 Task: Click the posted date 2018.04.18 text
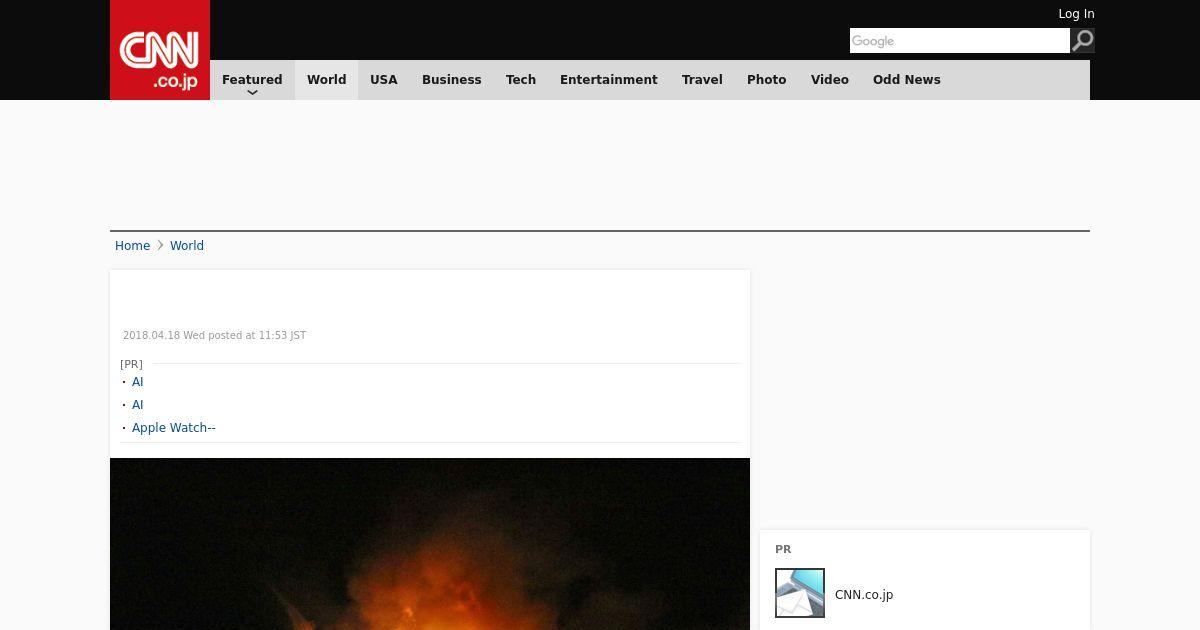(x=214, y=336)
